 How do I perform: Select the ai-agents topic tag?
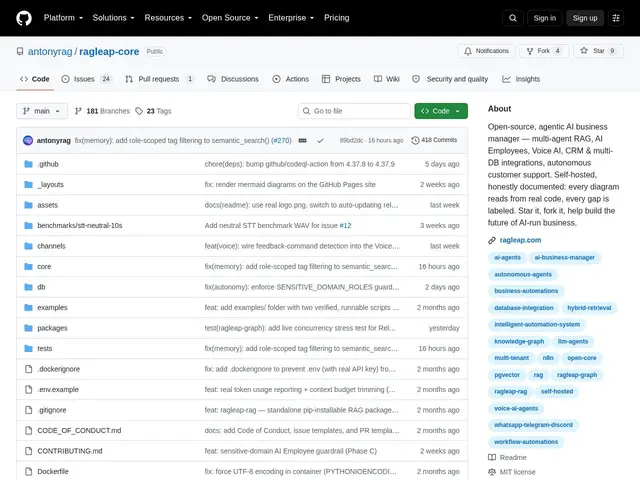click(x=507, y=258)
